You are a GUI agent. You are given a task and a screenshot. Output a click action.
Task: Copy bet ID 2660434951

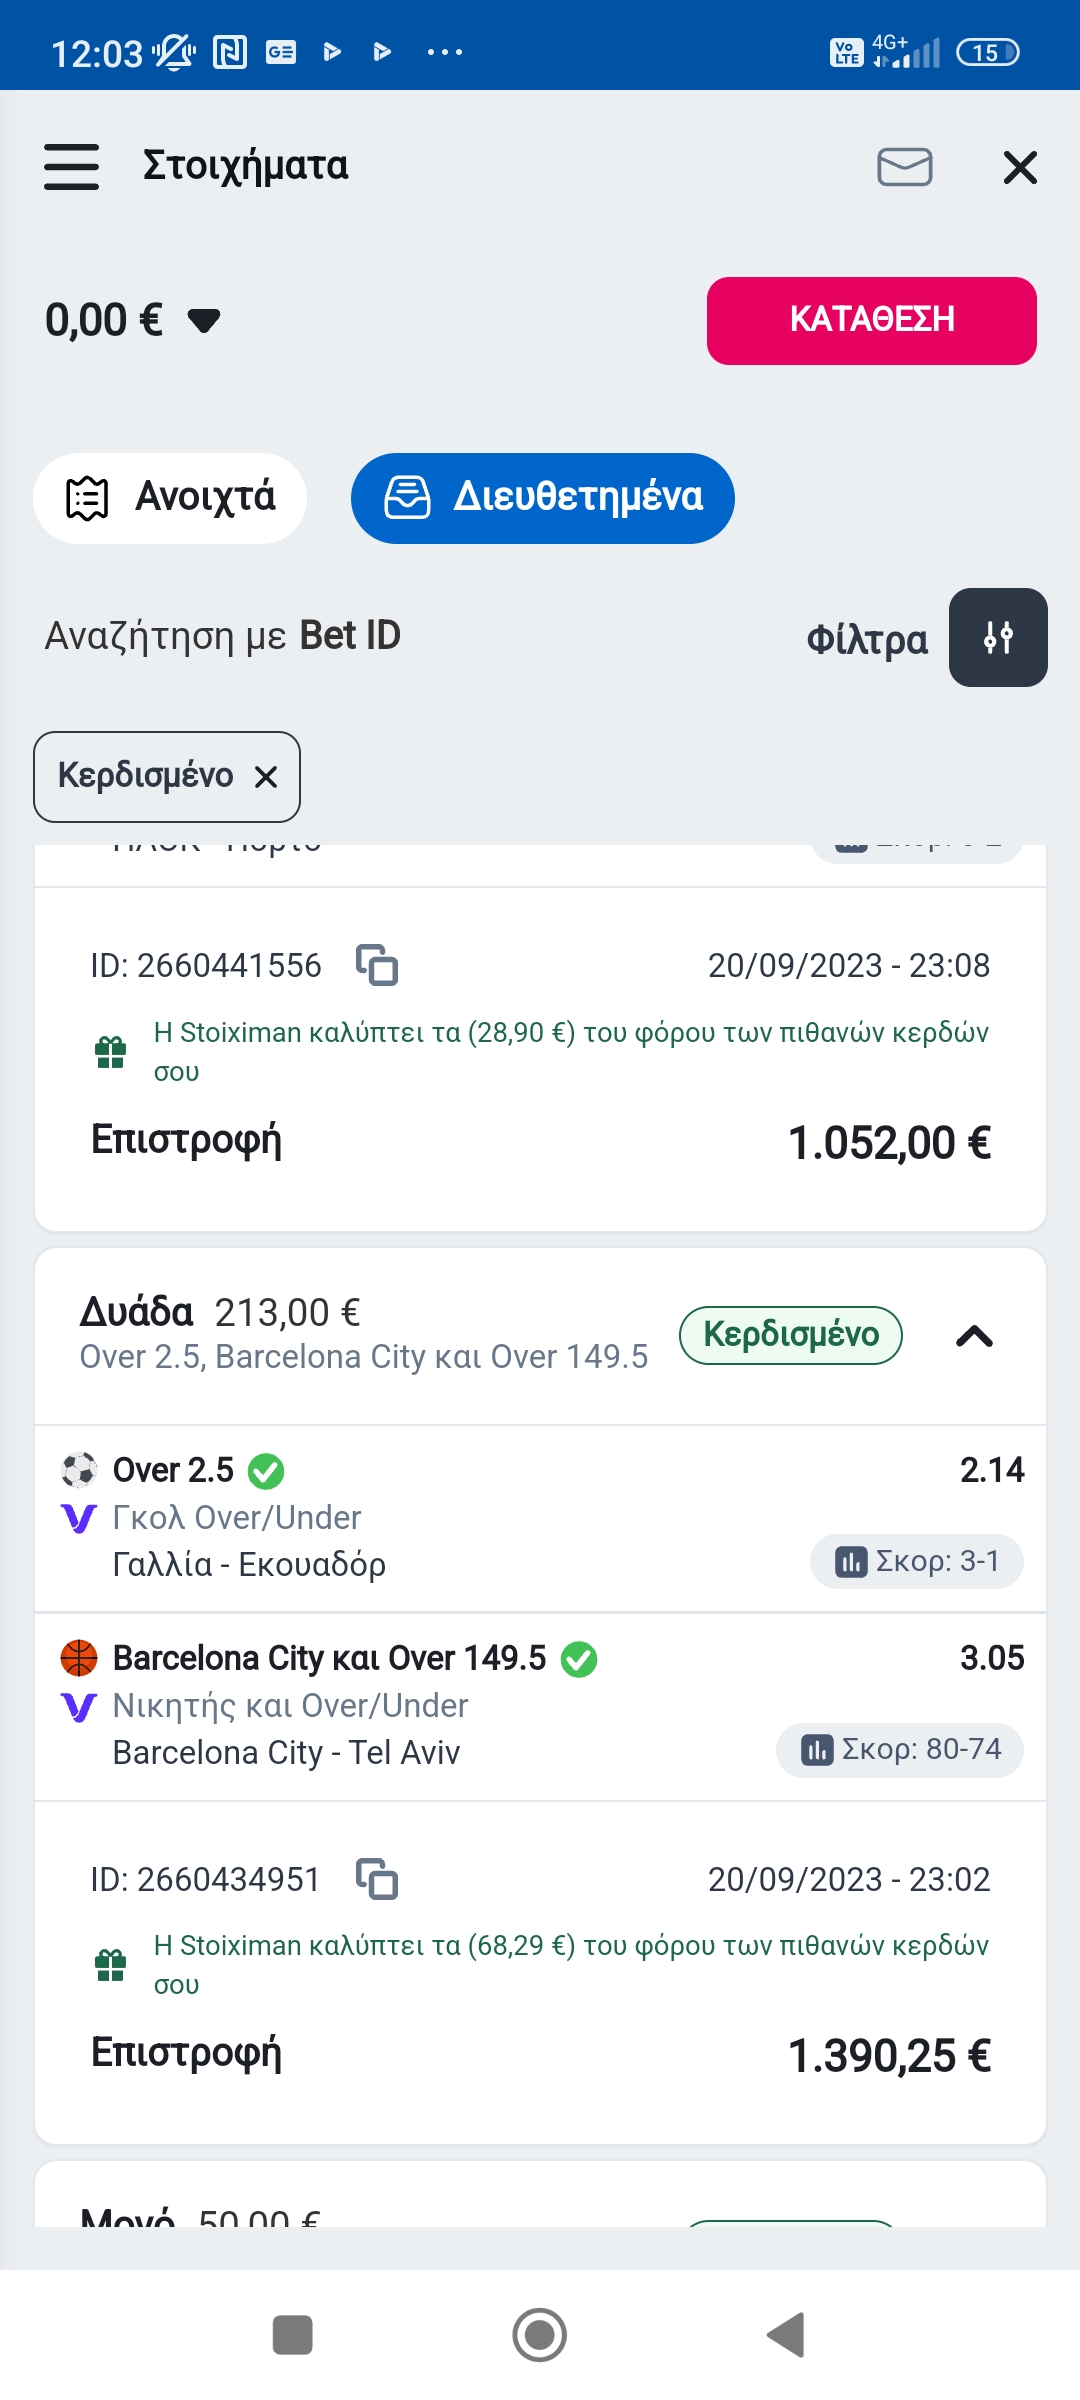(377, 1879)
